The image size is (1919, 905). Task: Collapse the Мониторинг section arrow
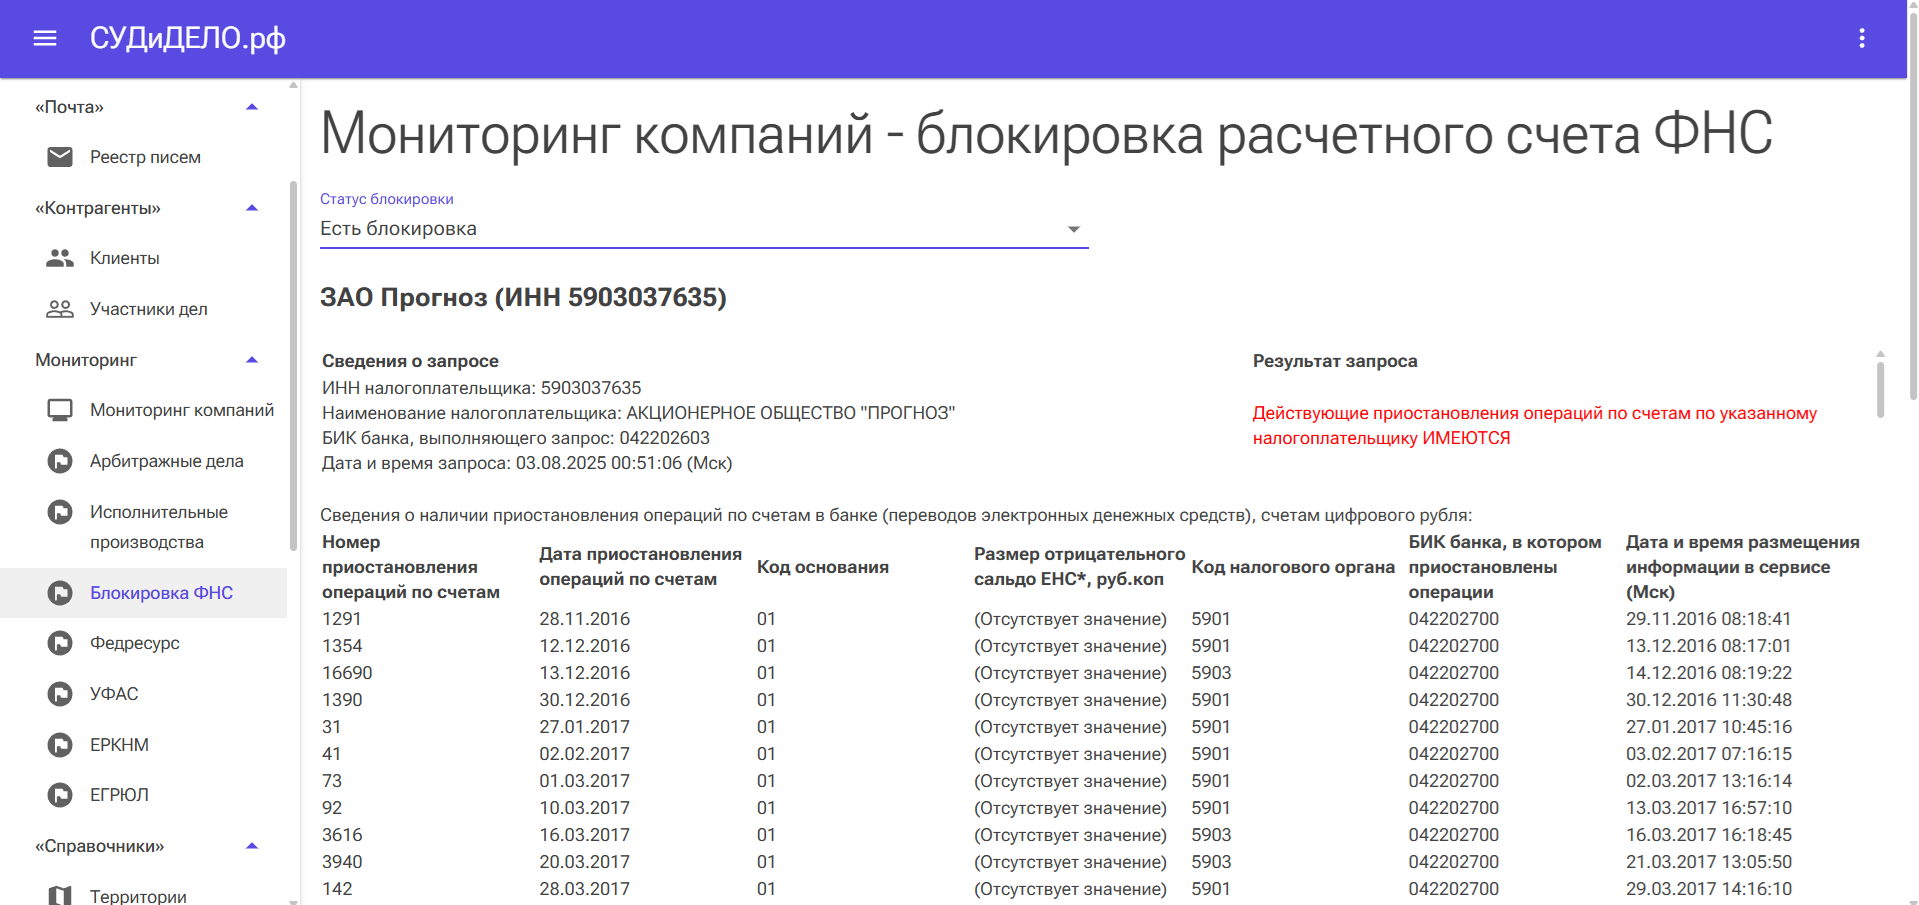tap(252, 360)
